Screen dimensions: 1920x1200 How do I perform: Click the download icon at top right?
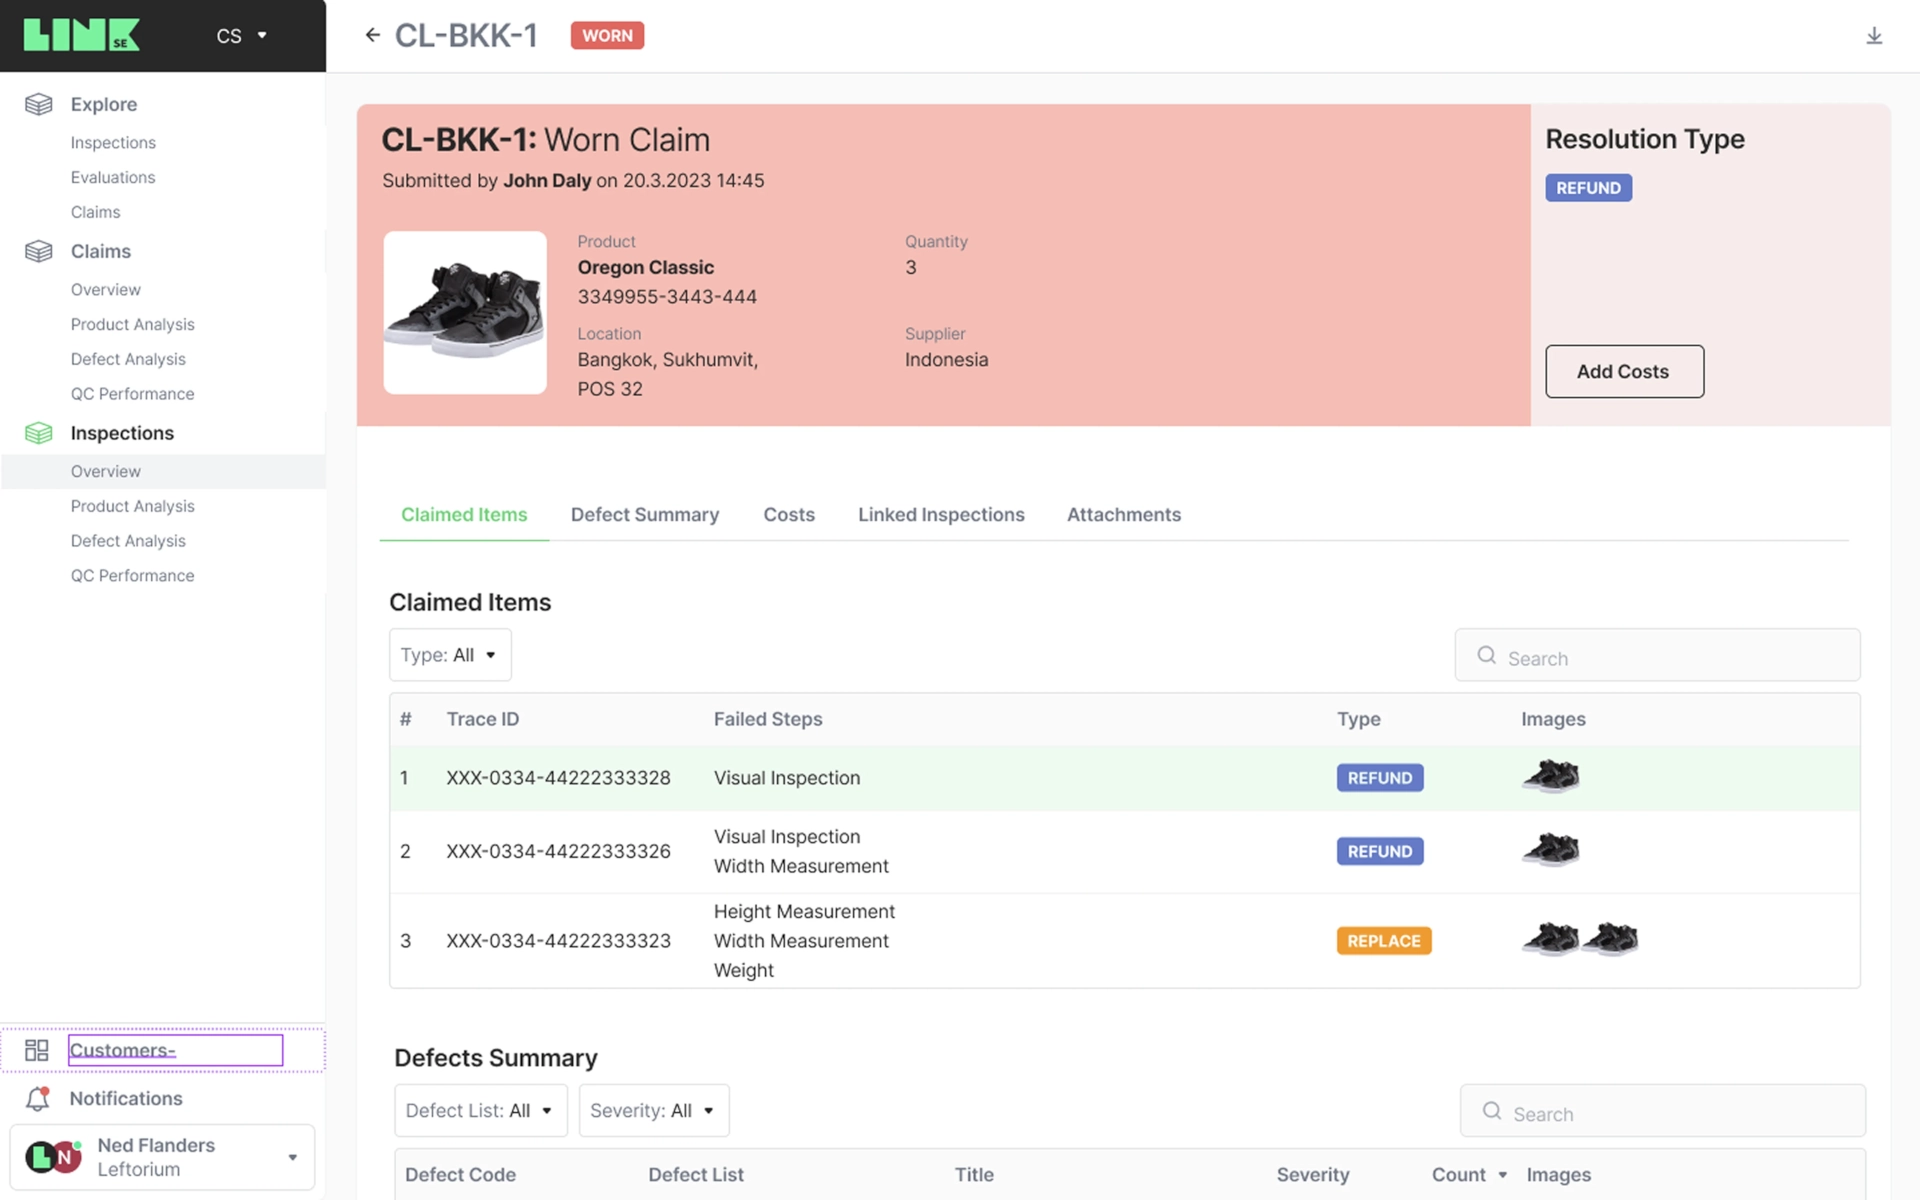point(1874,36)
